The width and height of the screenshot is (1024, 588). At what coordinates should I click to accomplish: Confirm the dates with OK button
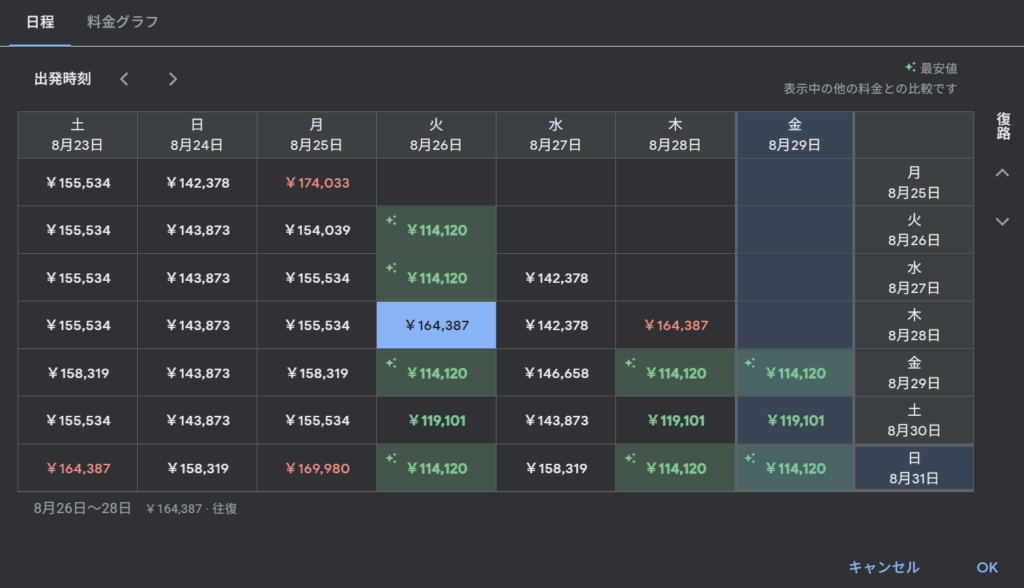point(987,567)
